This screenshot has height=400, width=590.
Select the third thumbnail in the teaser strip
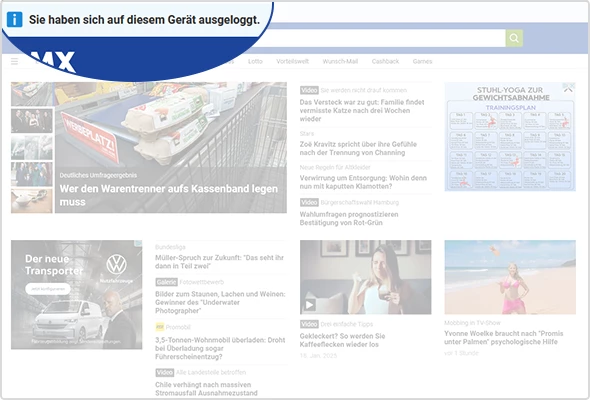[32, 147]
